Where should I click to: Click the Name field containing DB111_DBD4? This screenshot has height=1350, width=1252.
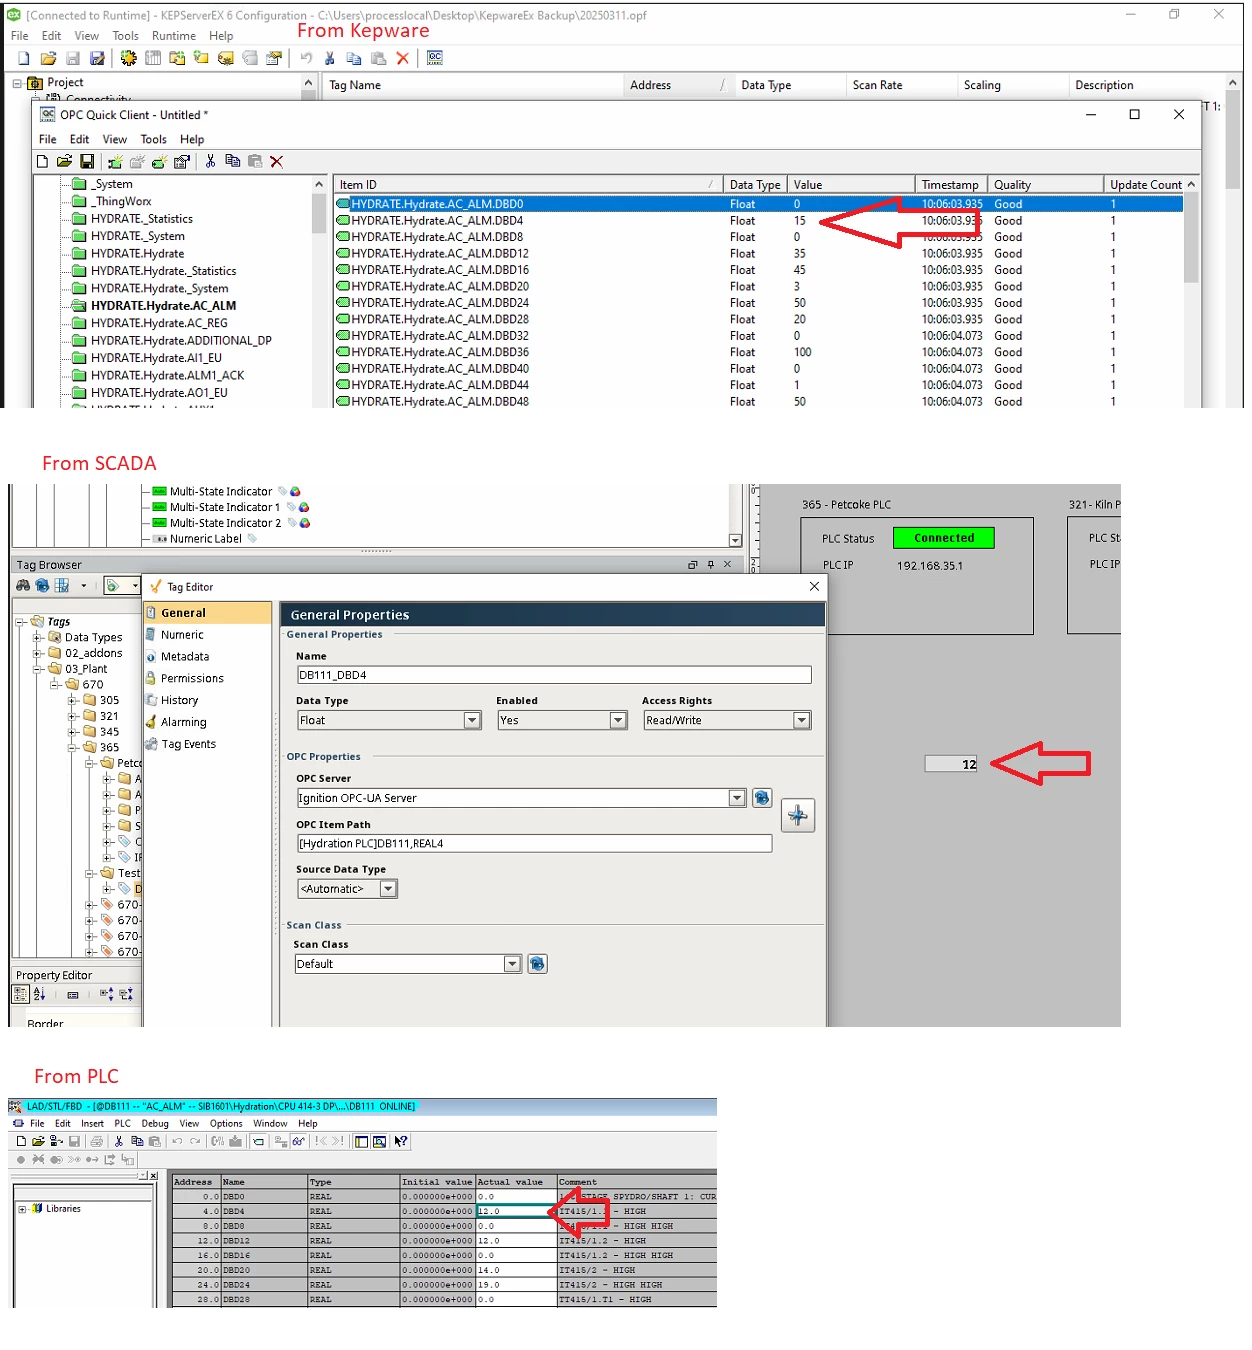click(x=554, y=675)
